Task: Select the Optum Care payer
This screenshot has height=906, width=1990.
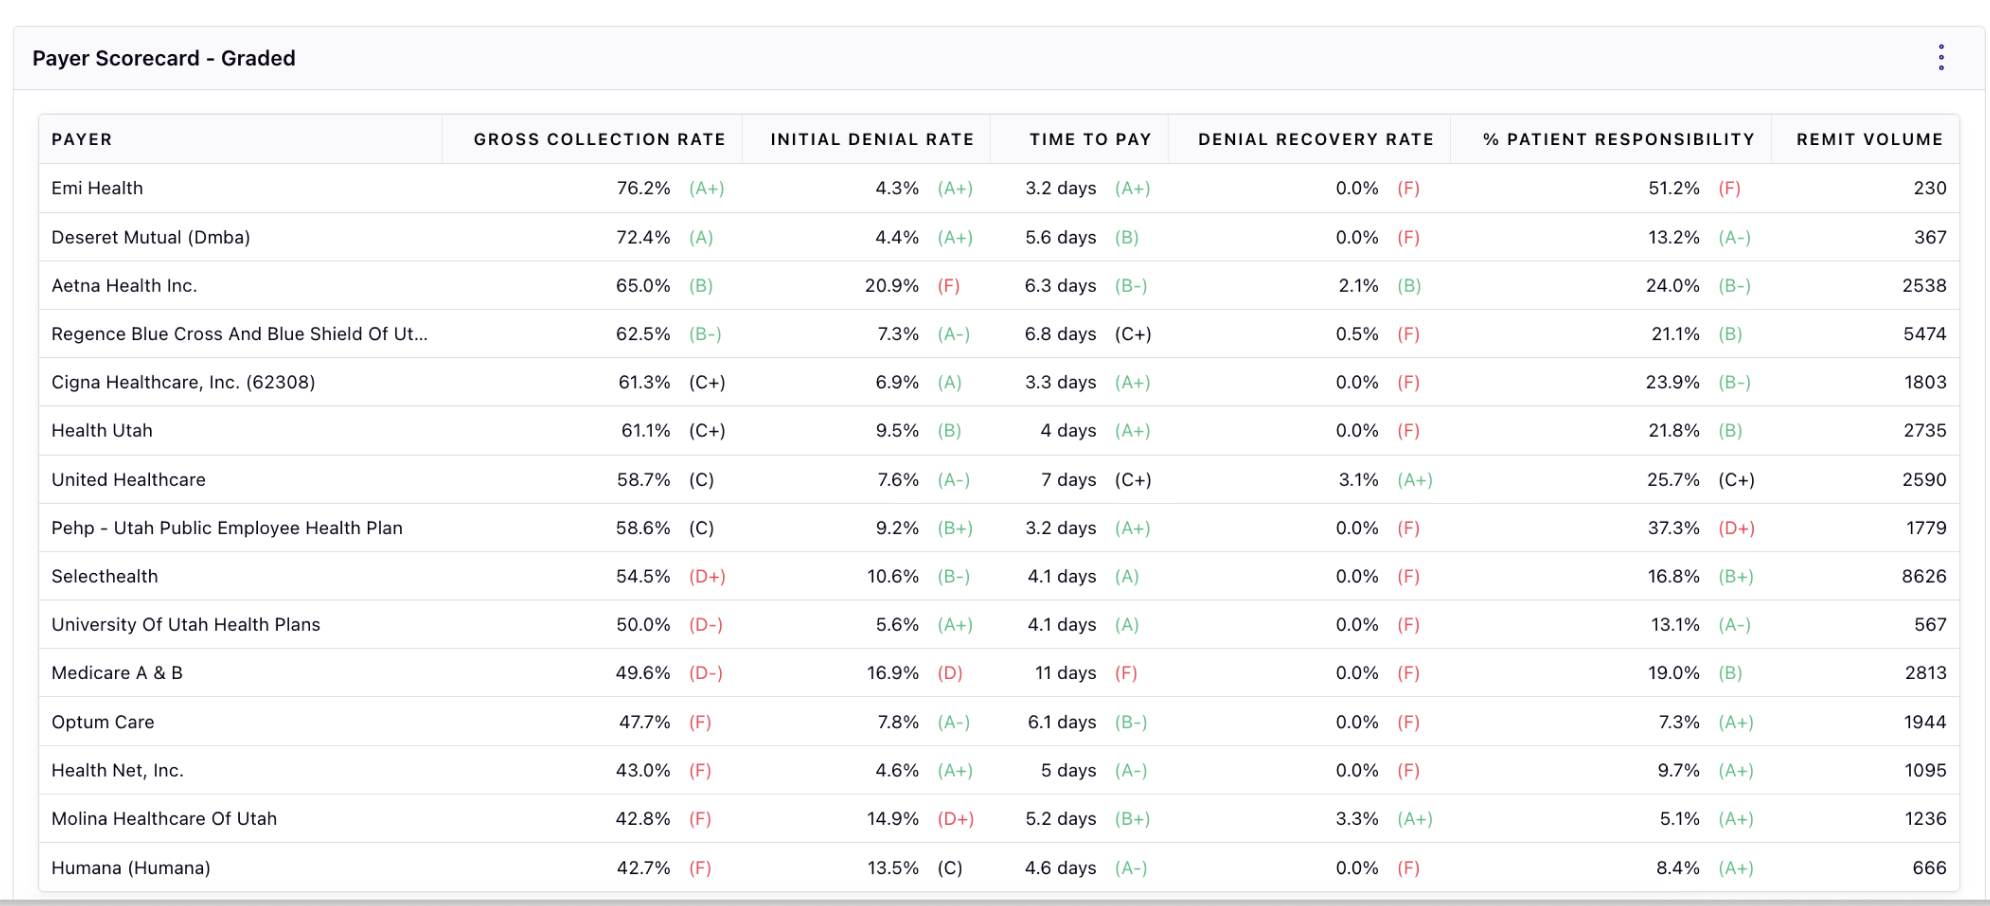Action: point(103,722)
